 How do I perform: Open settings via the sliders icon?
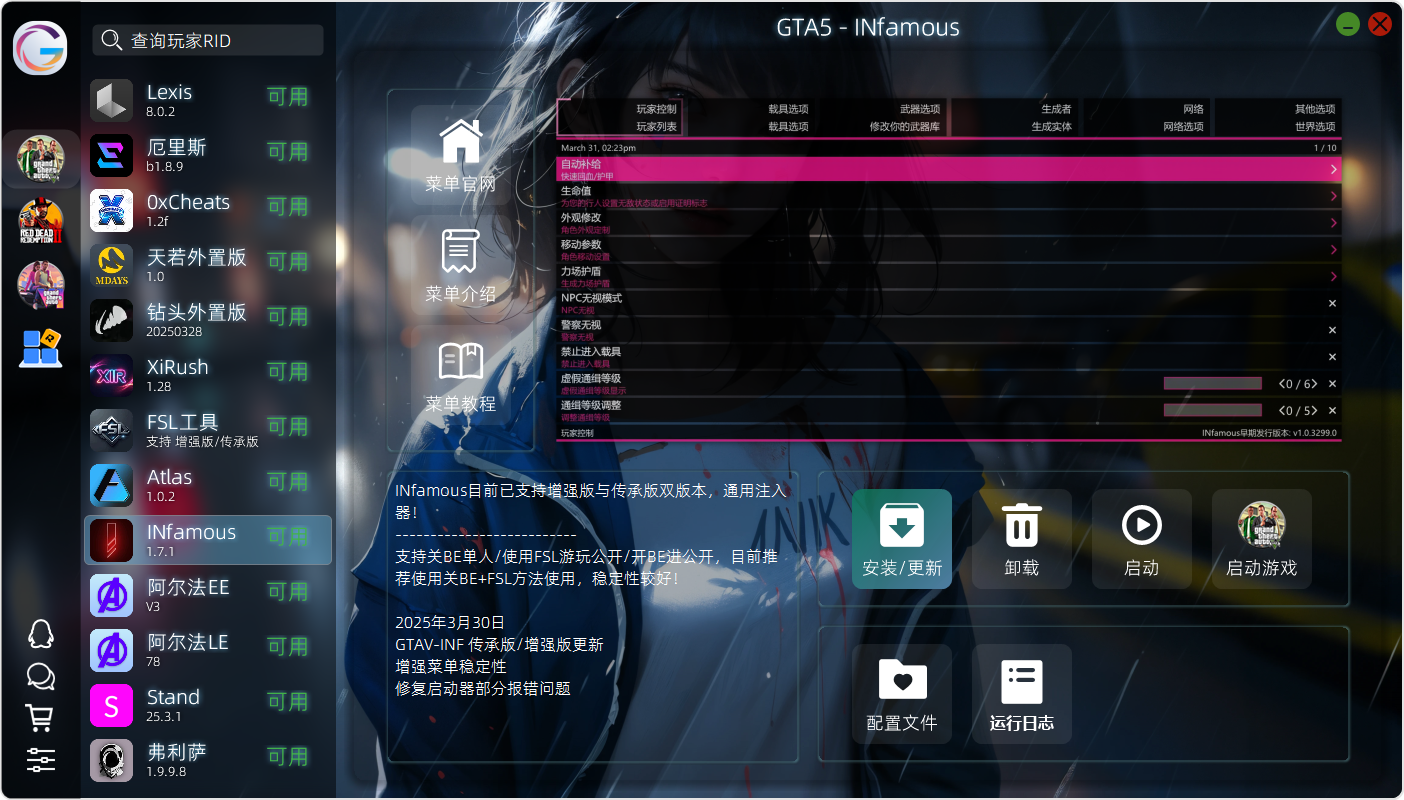pos(40,759)
